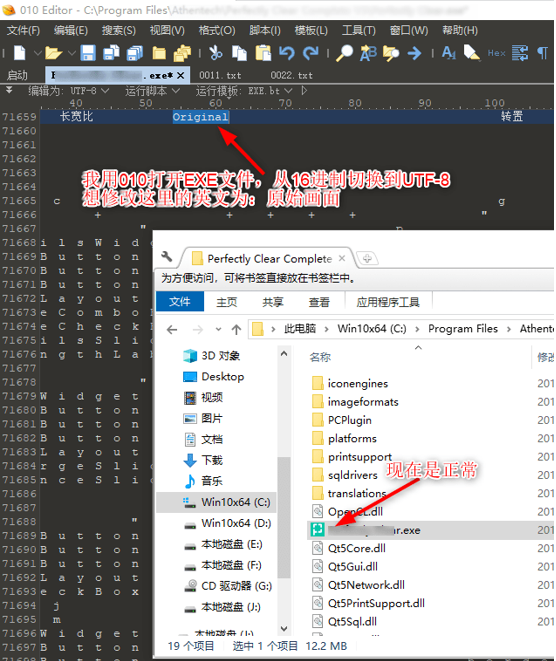Click the Redo arrow icon

coord(311,53)
